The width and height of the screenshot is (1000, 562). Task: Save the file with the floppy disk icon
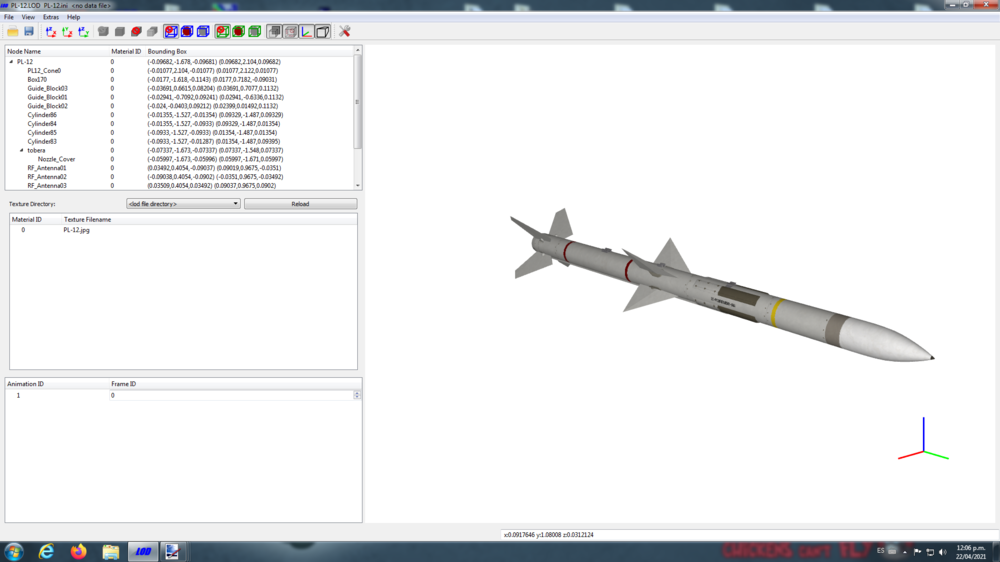coord(29,31)
